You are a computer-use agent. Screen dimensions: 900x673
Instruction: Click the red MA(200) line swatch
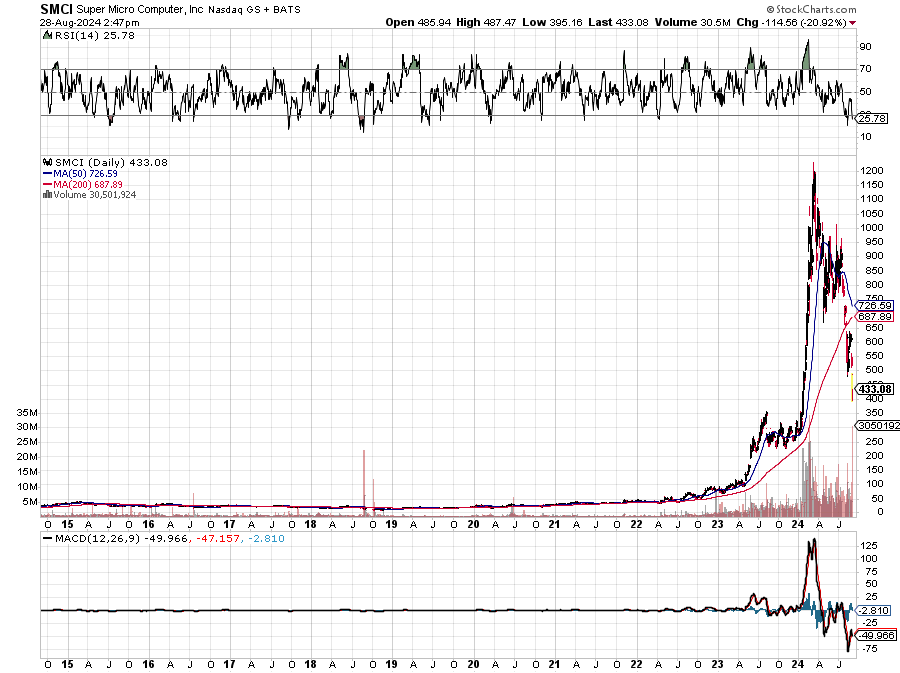tap(48, 184)
